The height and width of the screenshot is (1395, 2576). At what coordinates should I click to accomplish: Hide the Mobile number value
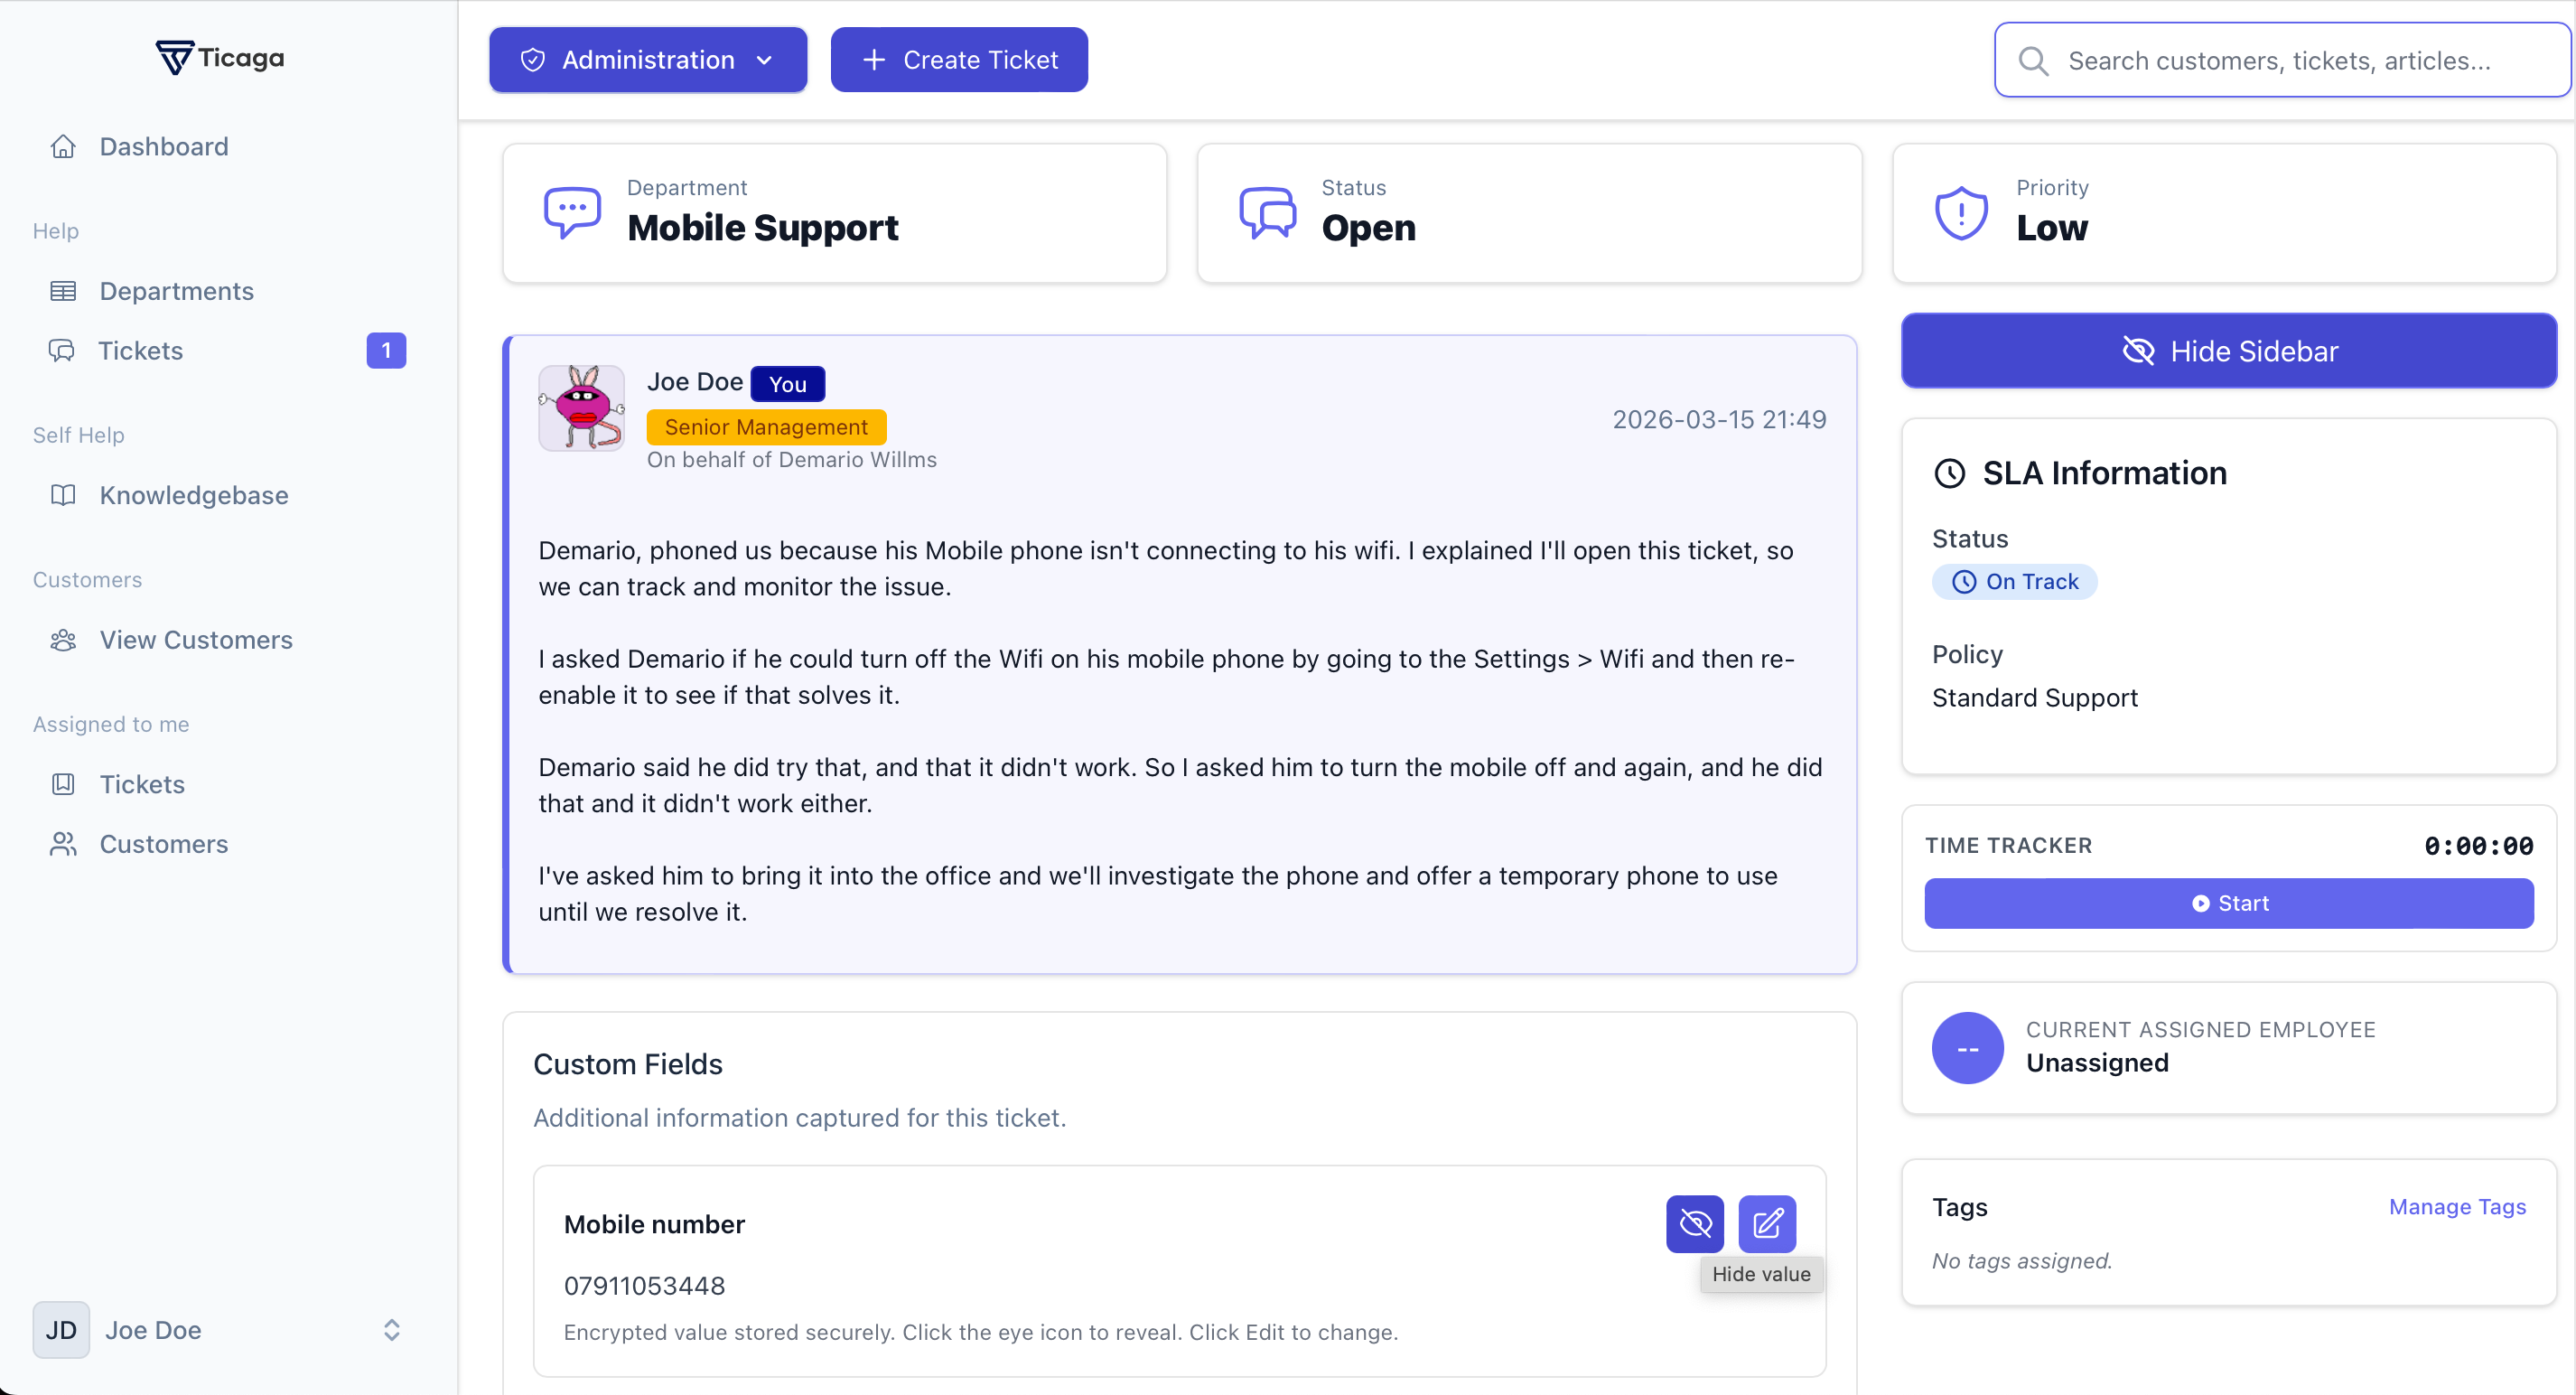(1694, 1223)
